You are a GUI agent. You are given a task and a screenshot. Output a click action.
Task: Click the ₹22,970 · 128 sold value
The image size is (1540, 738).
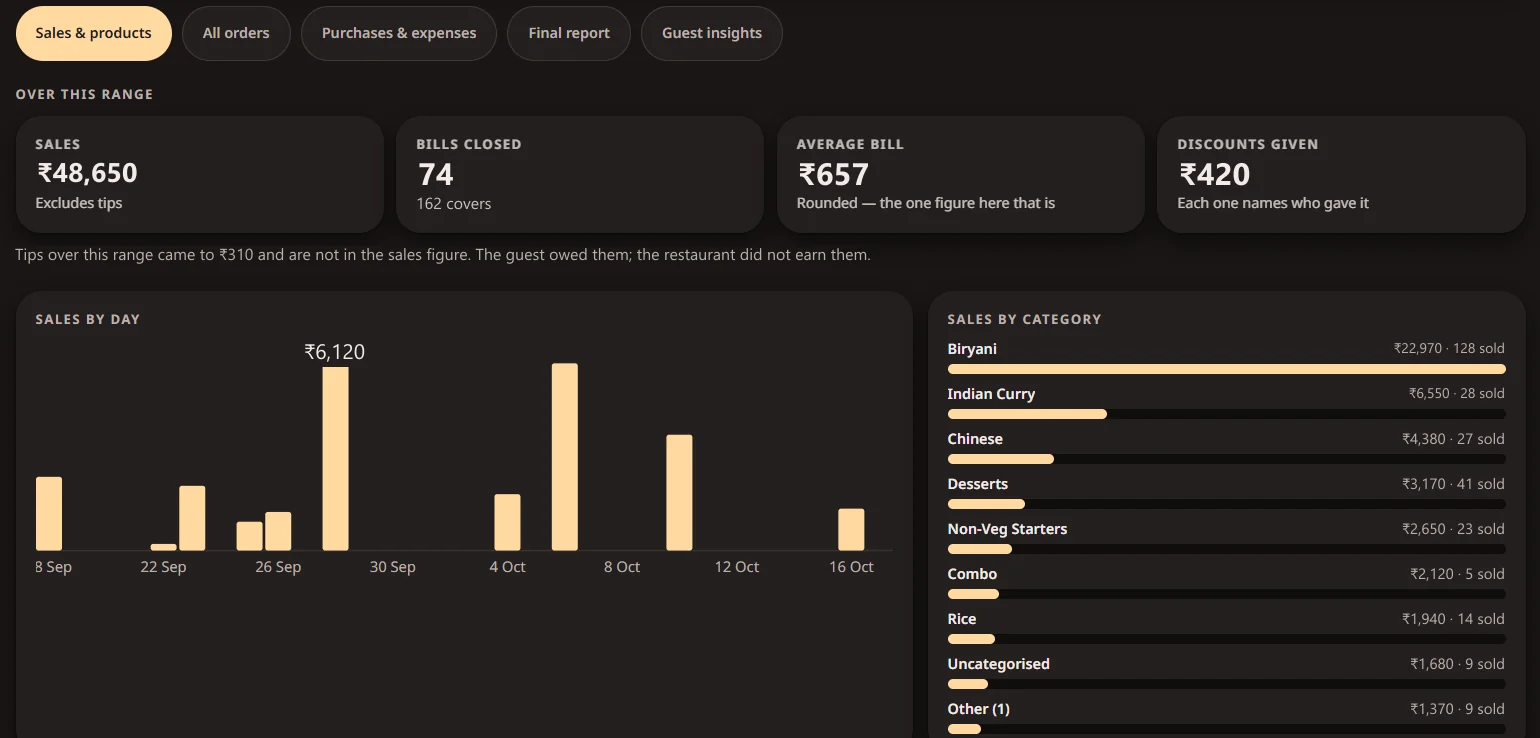click(1449, 349)
